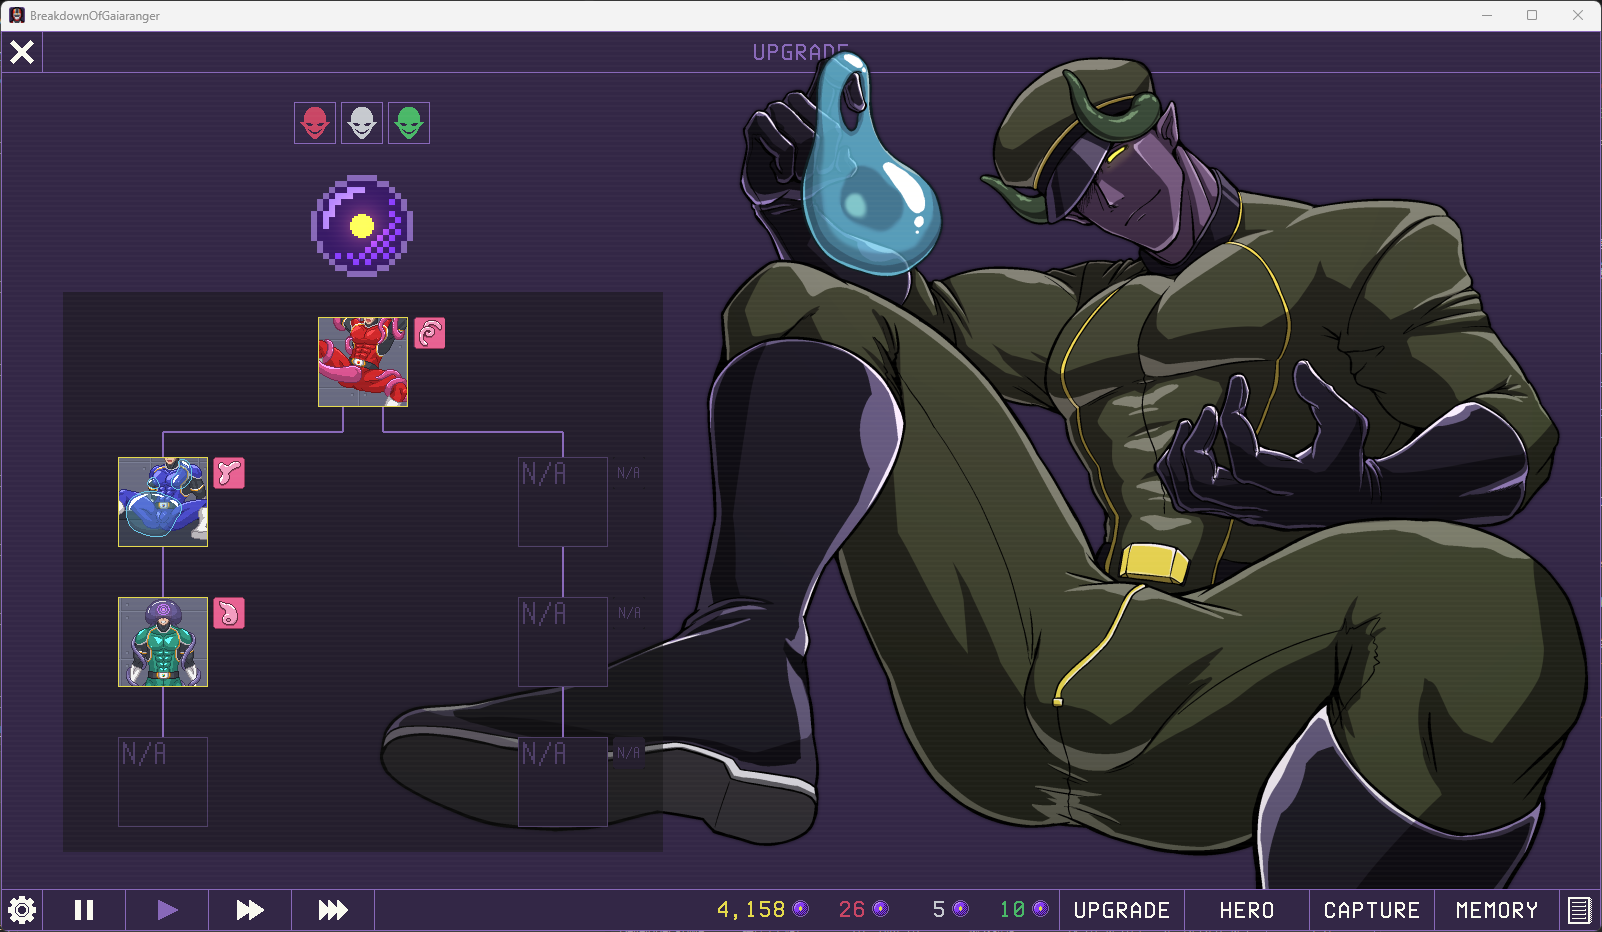1602x932 pixels.
Task: Select the green mask icon
Action: (409, 123)
